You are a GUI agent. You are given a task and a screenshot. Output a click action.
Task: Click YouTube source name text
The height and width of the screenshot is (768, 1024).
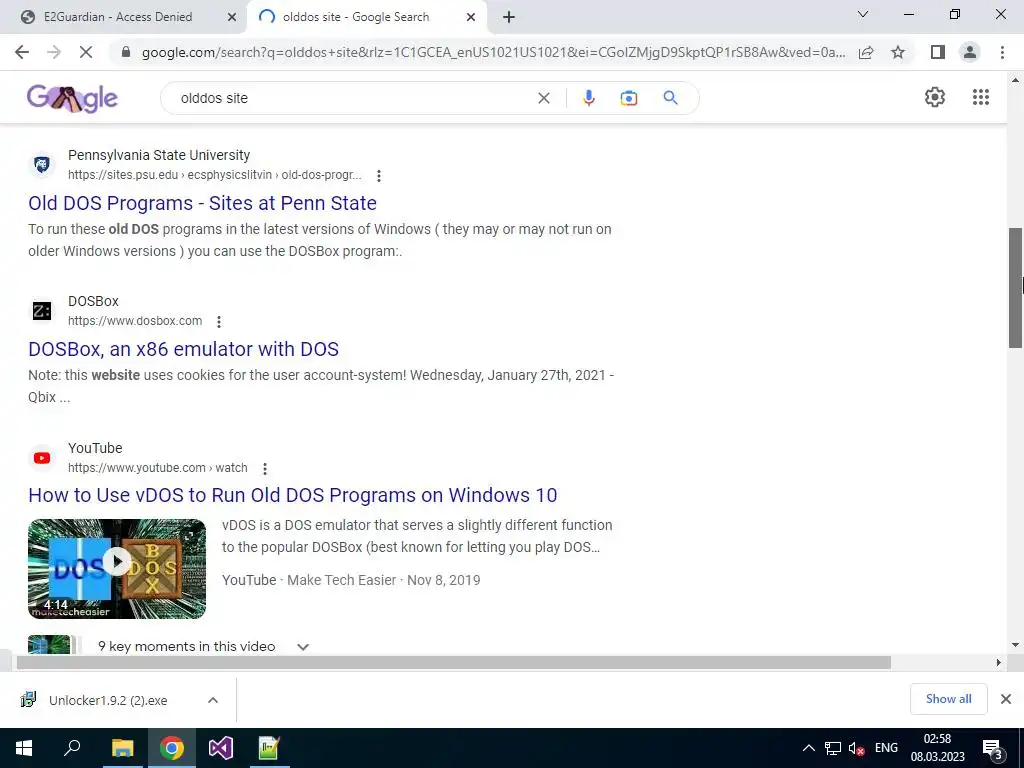tap(95, 448)
